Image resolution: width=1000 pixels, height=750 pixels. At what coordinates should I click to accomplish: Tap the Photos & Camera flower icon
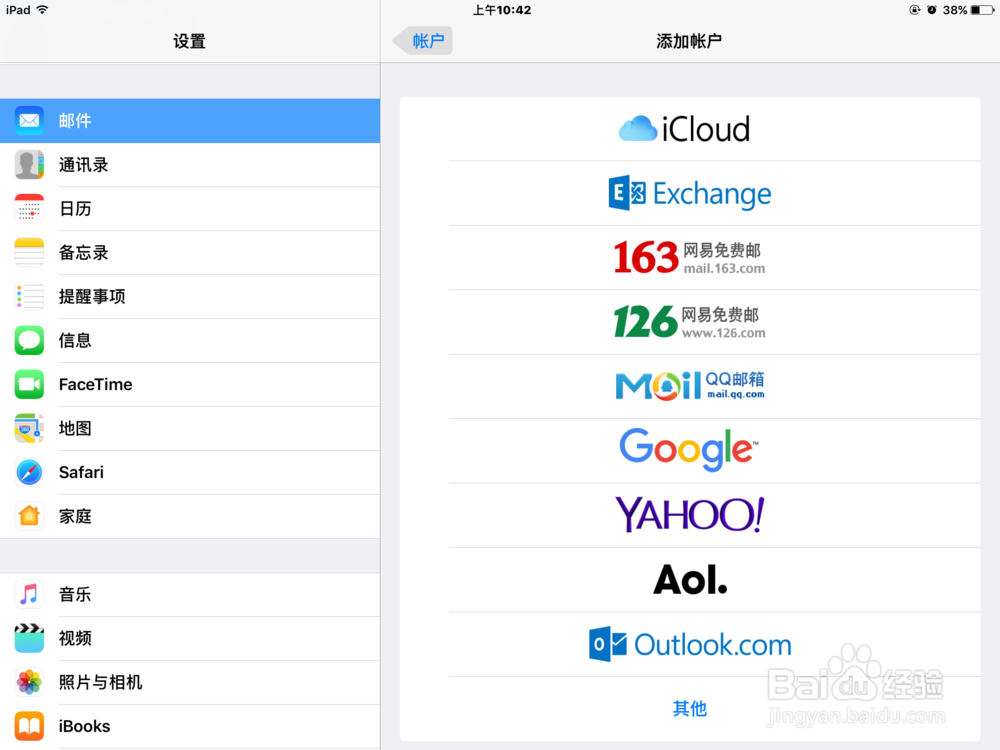[29, 682]
